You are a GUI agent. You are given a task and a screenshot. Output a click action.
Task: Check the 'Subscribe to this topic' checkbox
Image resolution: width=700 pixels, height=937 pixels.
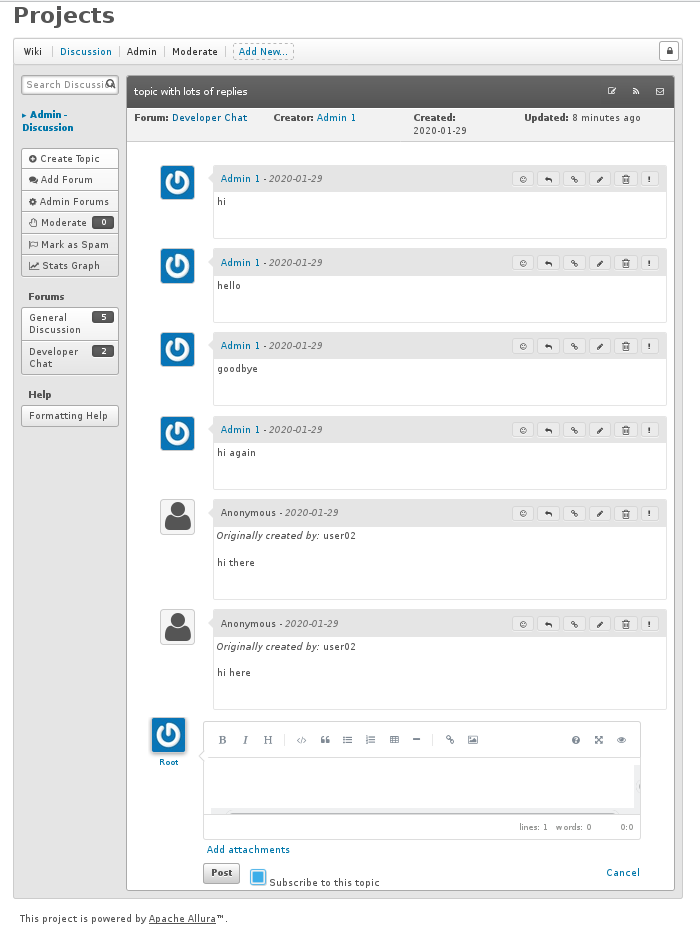[x=258, y=877]
